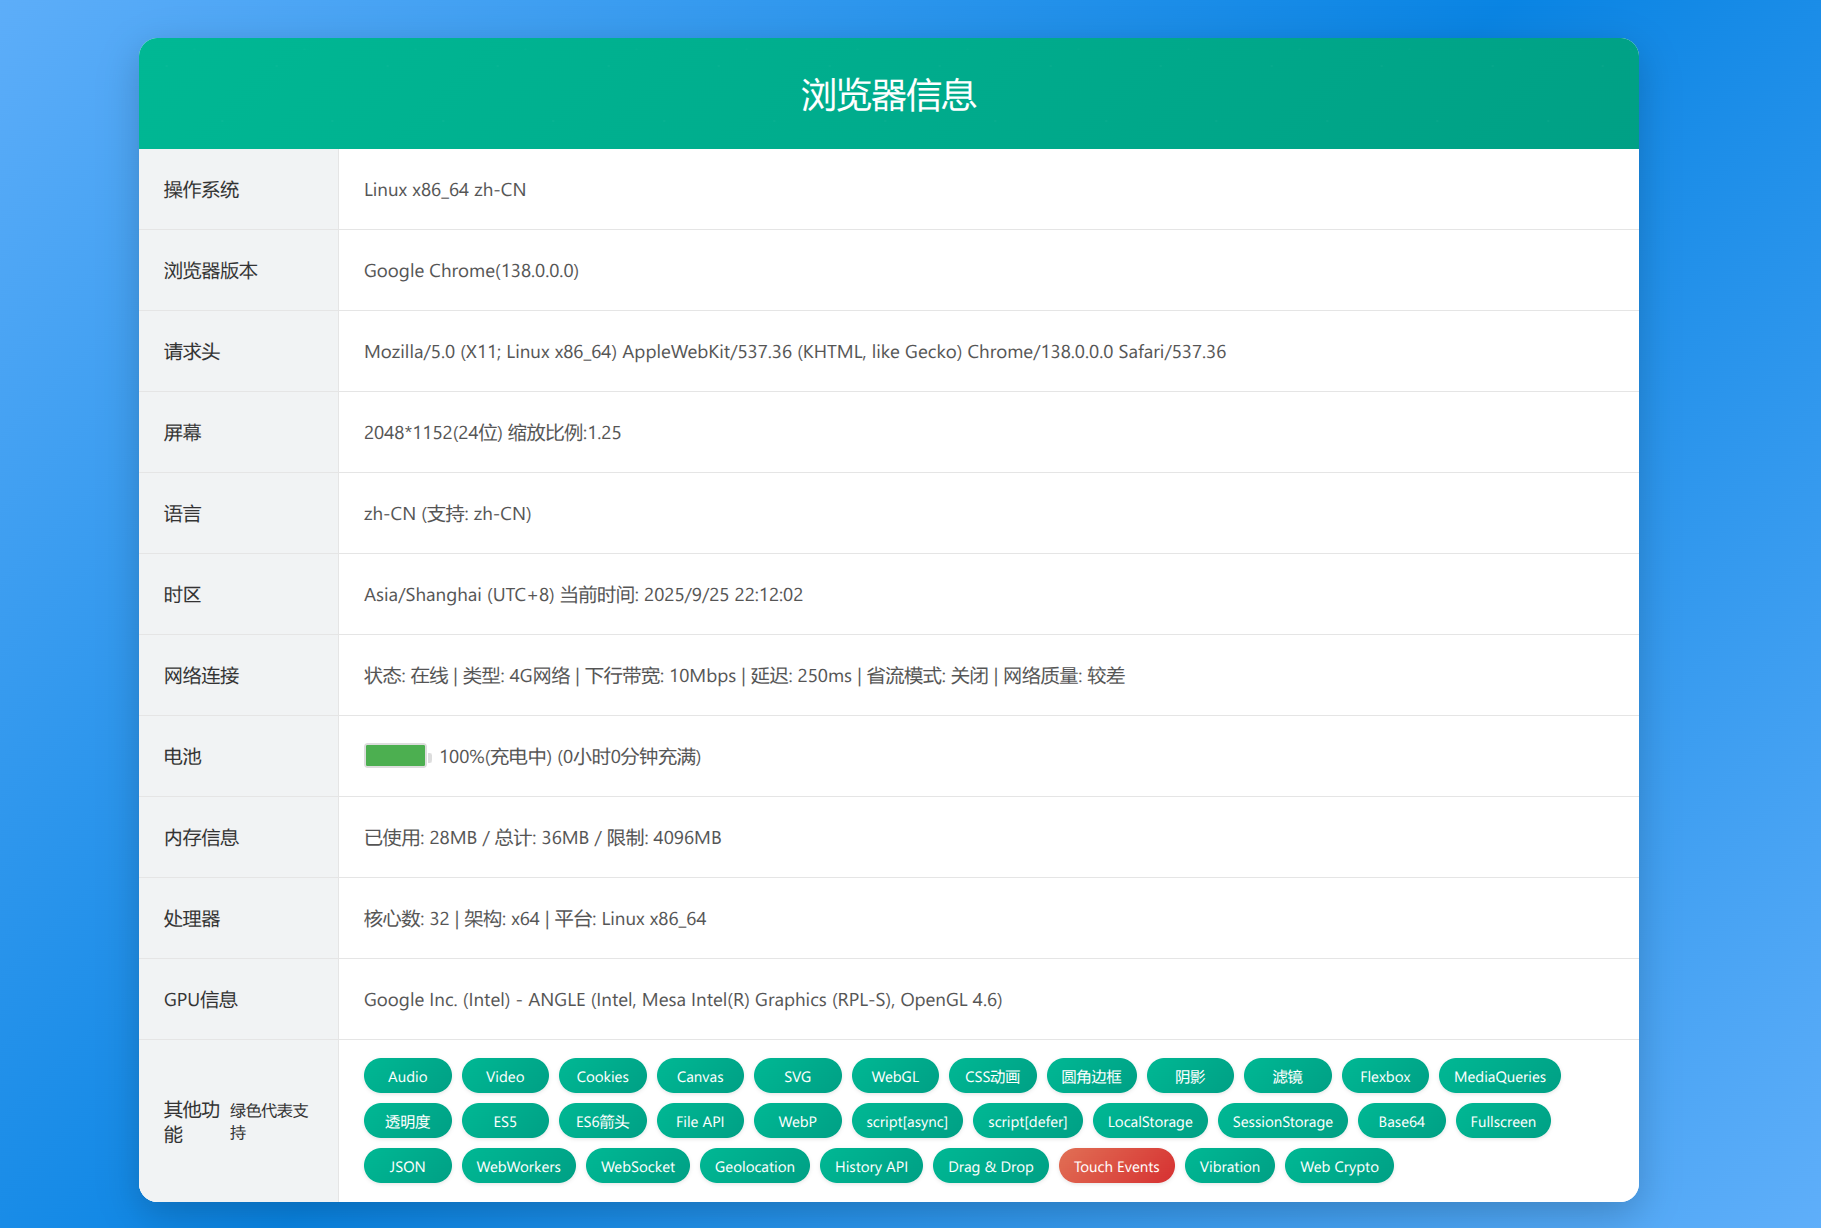Select the Fullscreen badge
The height and width of the screenshot is (1228, 1821).
pyautogui.click(x=1502, y=1121)
